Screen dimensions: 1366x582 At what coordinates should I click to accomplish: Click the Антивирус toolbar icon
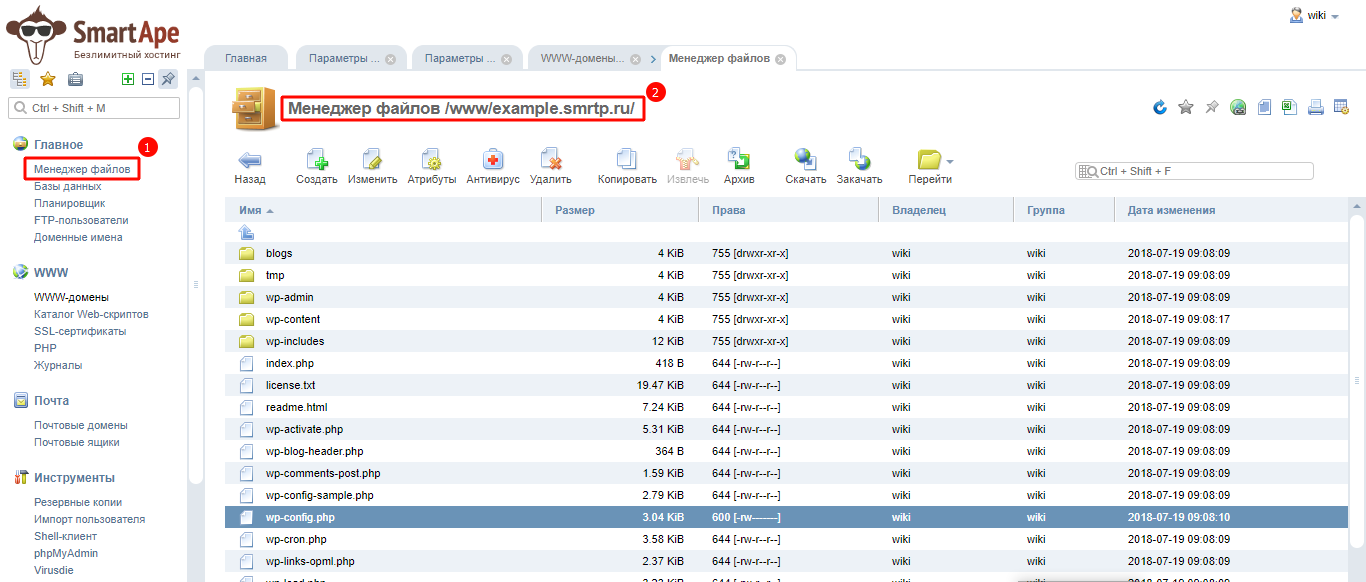click(493, 160)
